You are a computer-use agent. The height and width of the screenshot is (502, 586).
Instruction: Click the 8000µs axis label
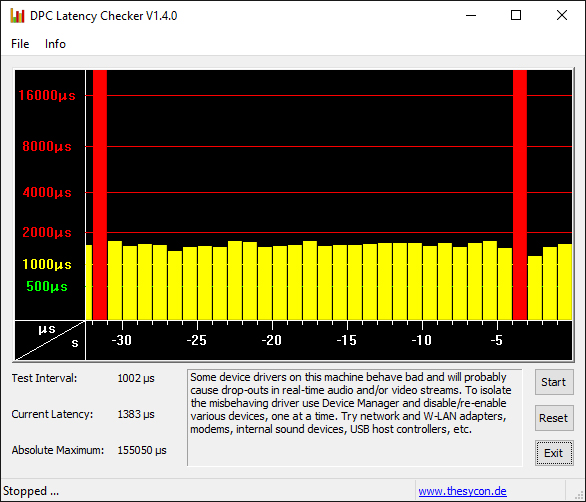pyautogui.click(x=47, y=146)
